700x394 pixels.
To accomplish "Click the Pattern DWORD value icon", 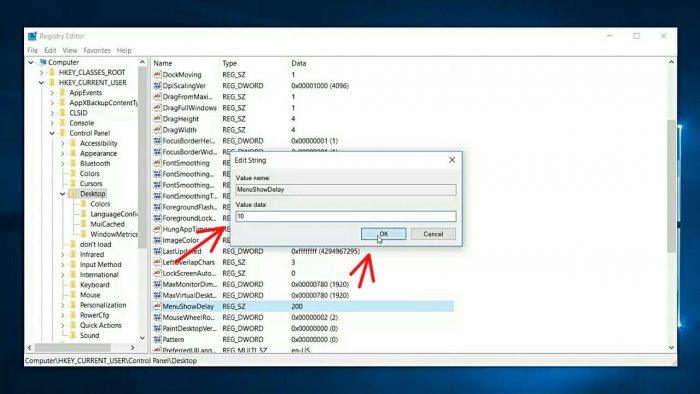I will point(157,339).
